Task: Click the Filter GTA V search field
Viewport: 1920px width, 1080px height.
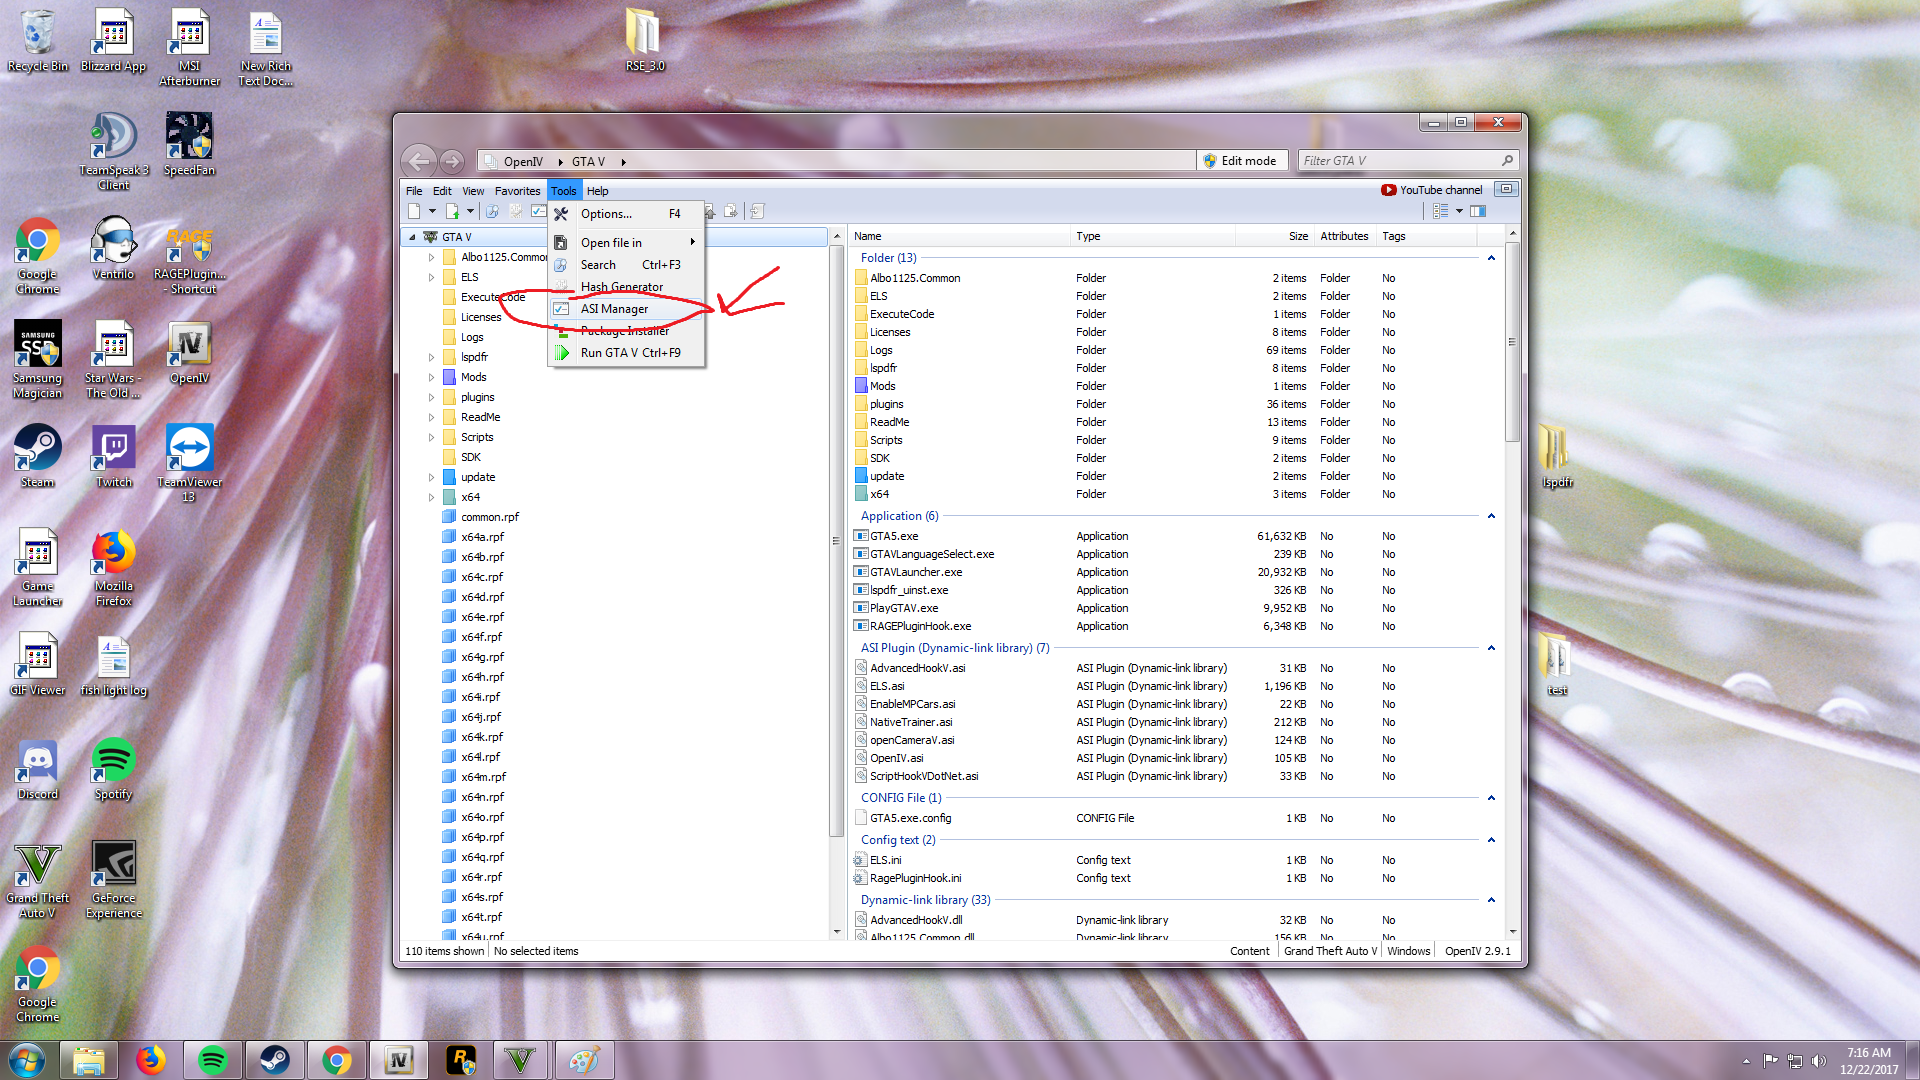Action: pos(1400,161)
